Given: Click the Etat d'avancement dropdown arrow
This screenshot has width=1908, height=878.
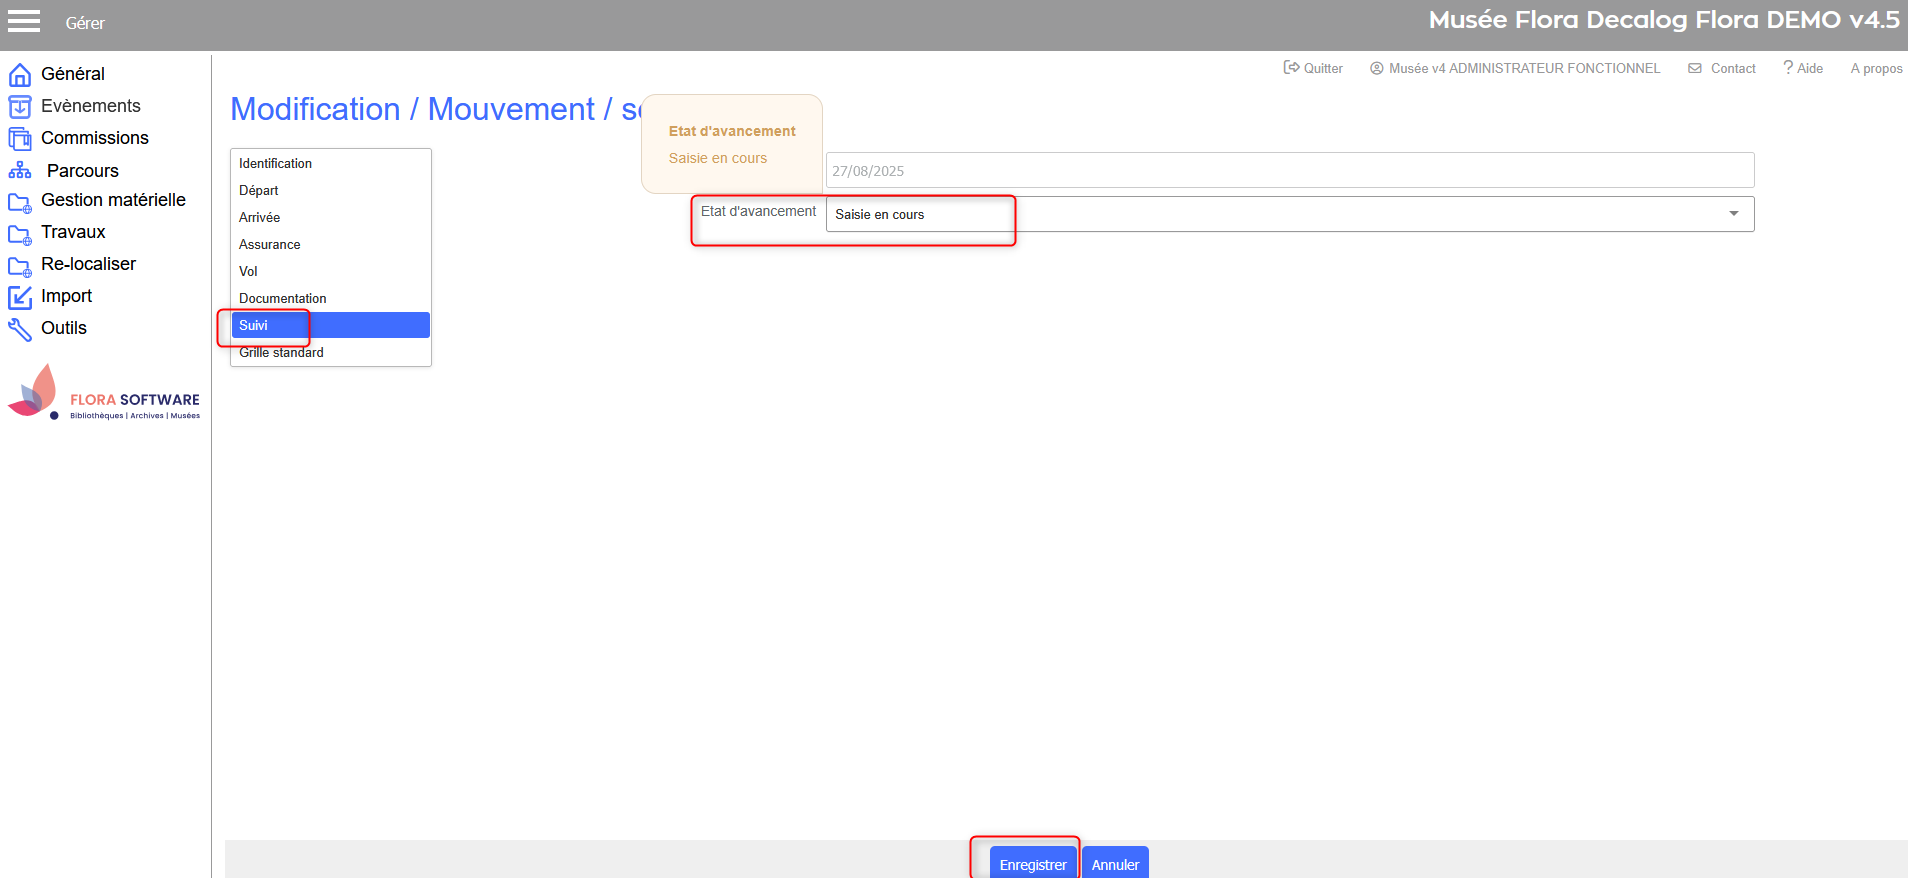Looking at the screenshot, I should point(1734,214).
